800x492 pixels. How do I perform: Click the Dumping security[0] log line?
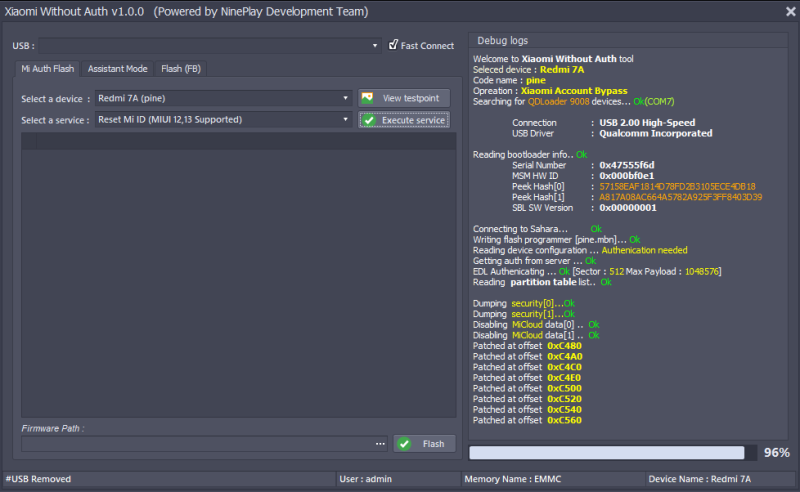pyautogui.click(x=523, y=303)
